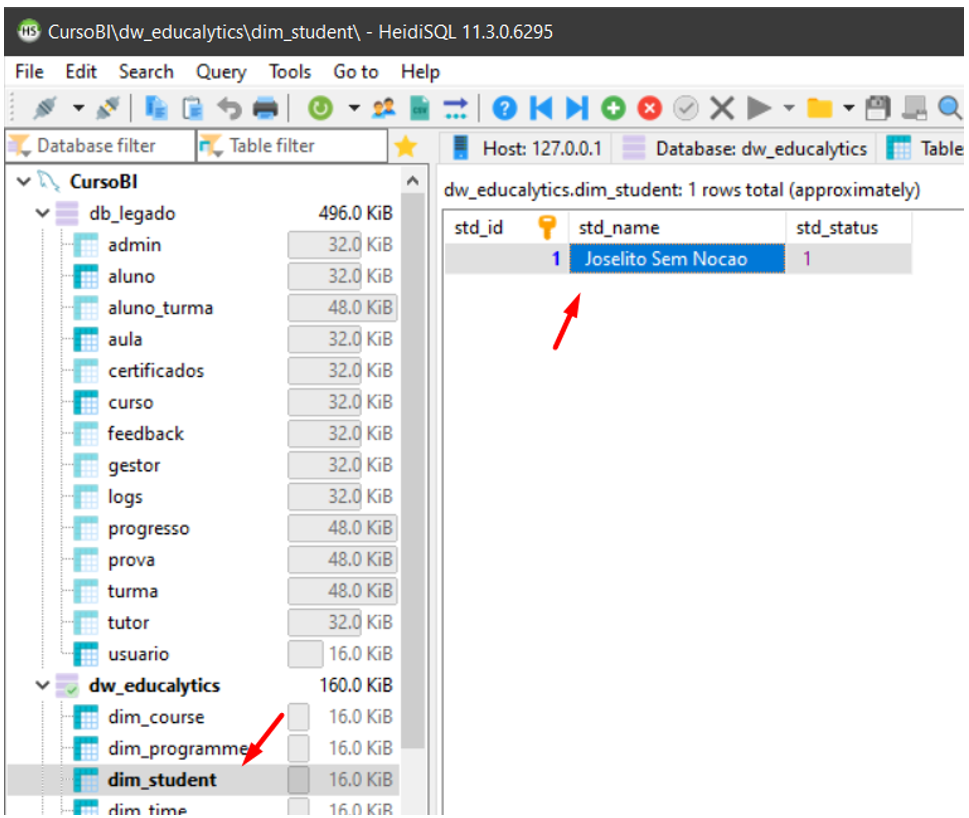
Task: Select the tutor table
Action: (128, 623)
